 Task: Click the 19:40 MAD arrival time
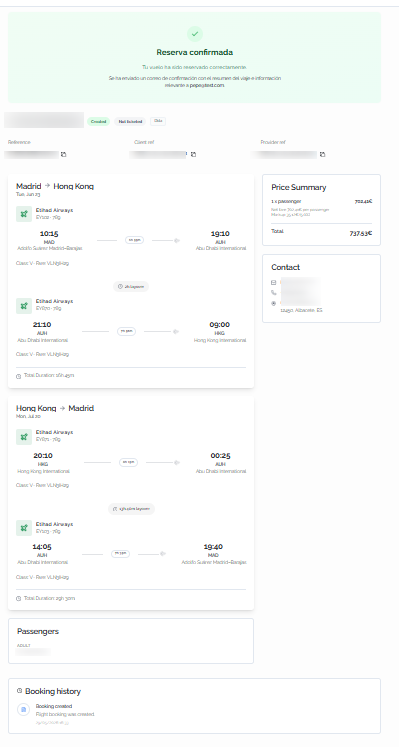[x=213, y=547]
